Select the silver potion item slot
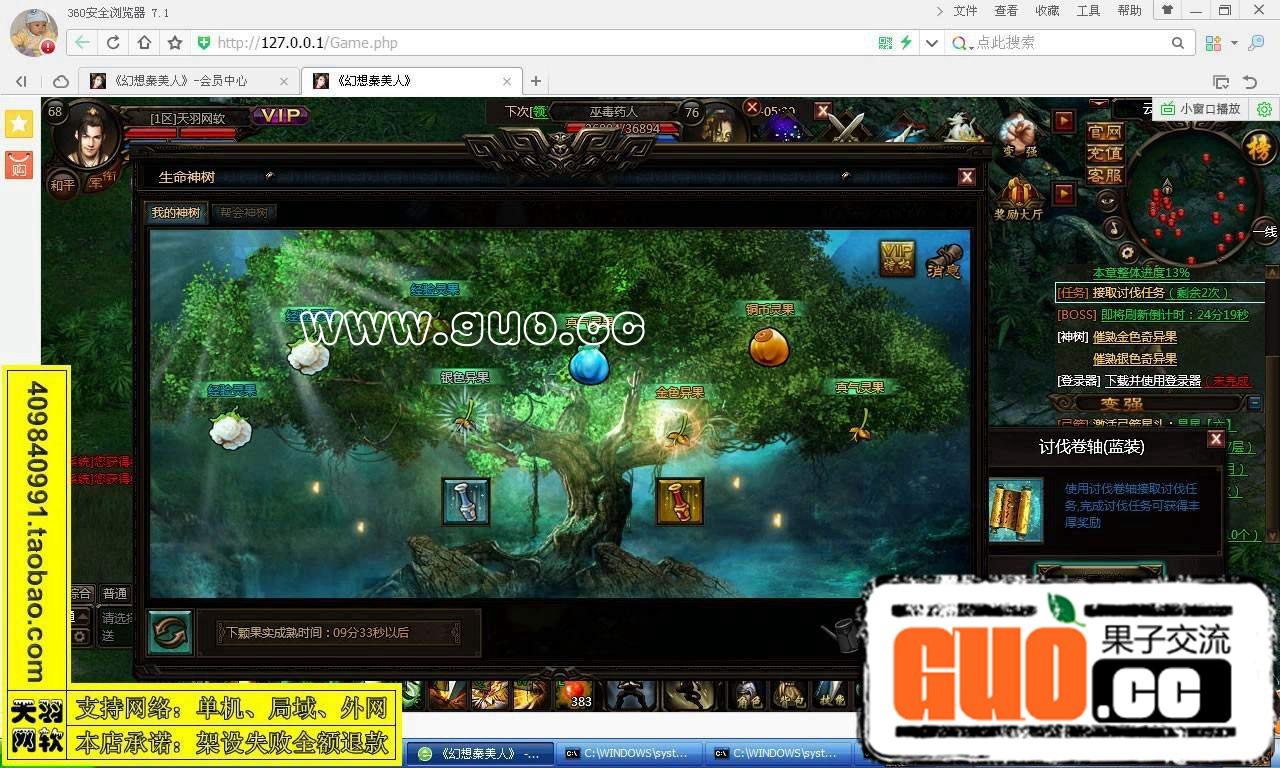1280x768 pixels. click(466, 502)
